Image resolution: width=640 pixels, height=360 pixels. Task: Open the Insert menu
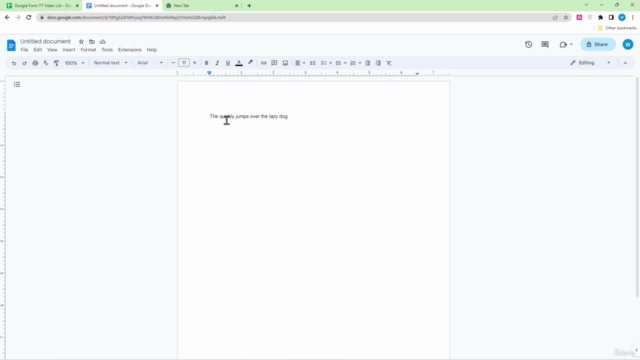coord(69,50)
